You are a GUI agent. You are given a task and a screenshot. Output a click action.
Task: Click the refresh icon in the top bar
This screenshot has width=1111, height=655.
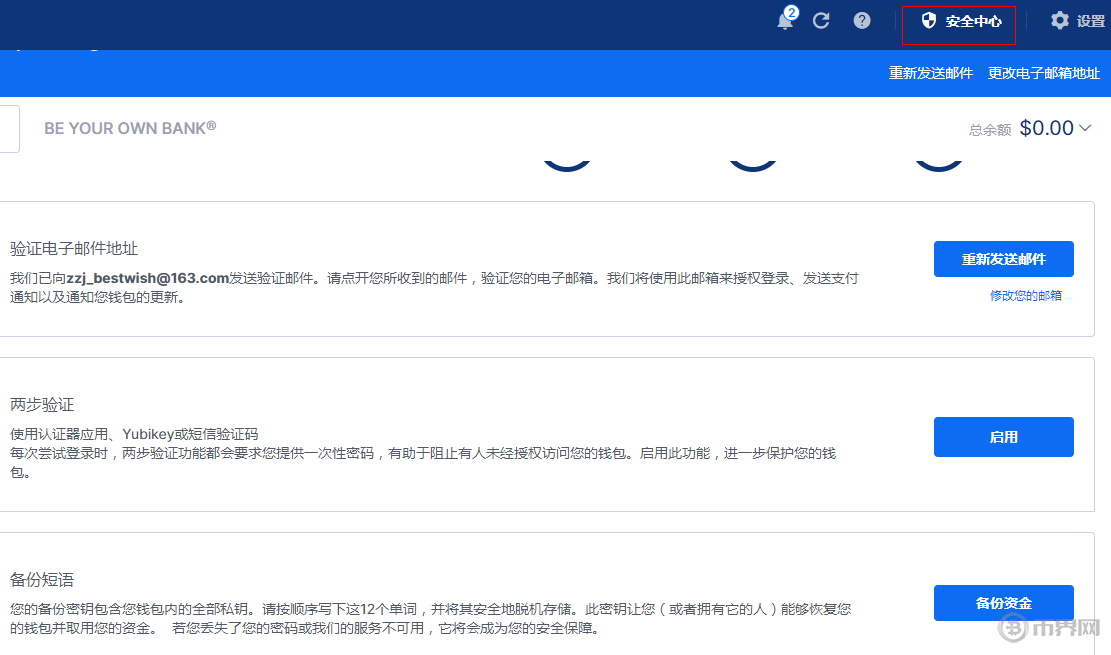(821, 20)
